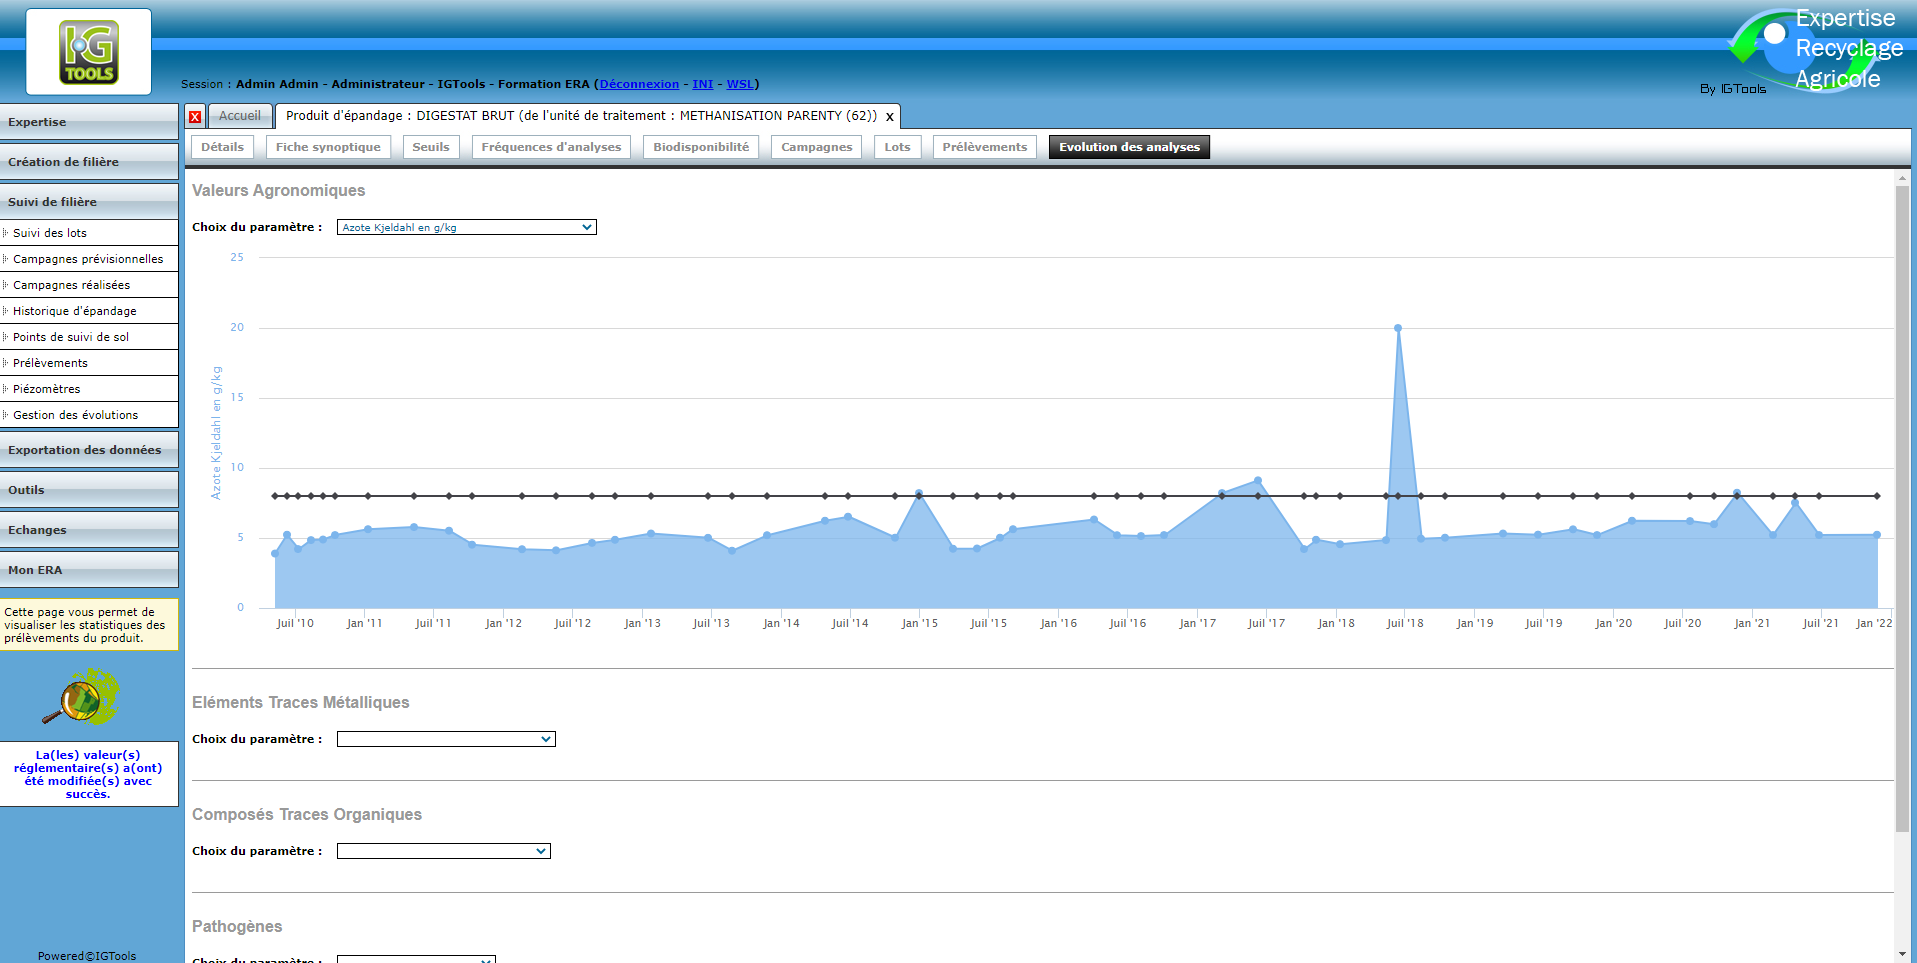Viewport: 1917px width, 963px height.
Task: Click the Déconnexion link
Action: [639, 84]
